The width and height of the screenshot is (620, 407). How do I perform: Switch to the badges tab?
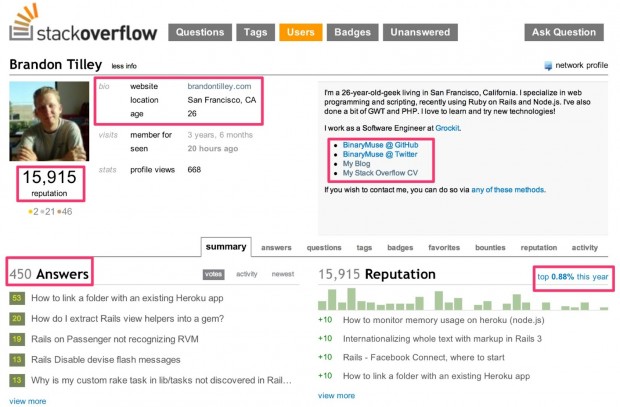coord(400,248)
